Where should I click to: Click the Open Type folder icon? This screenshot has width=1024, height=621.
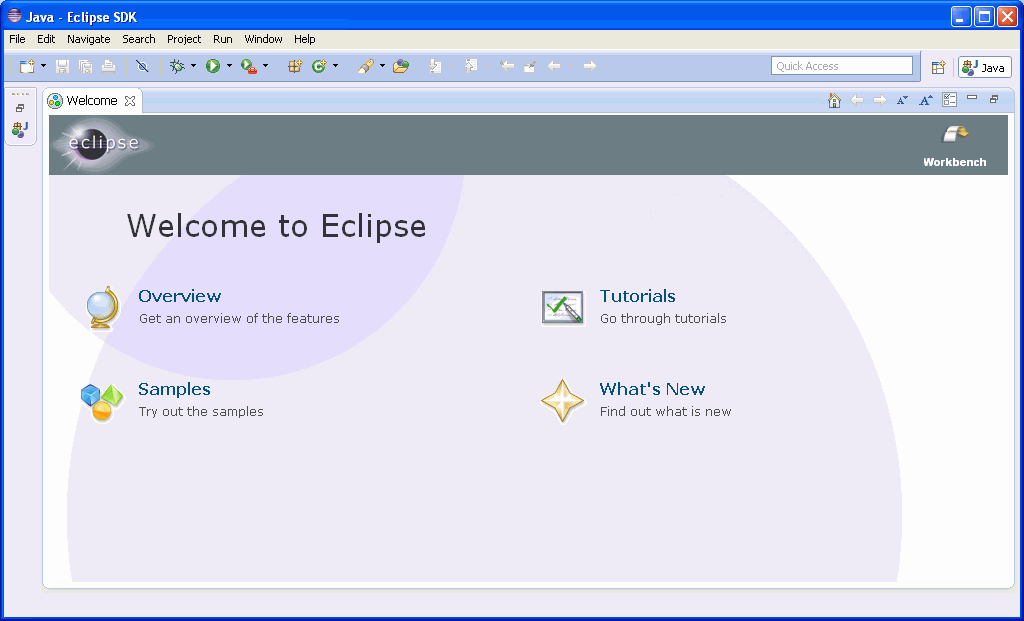point(401,66)
